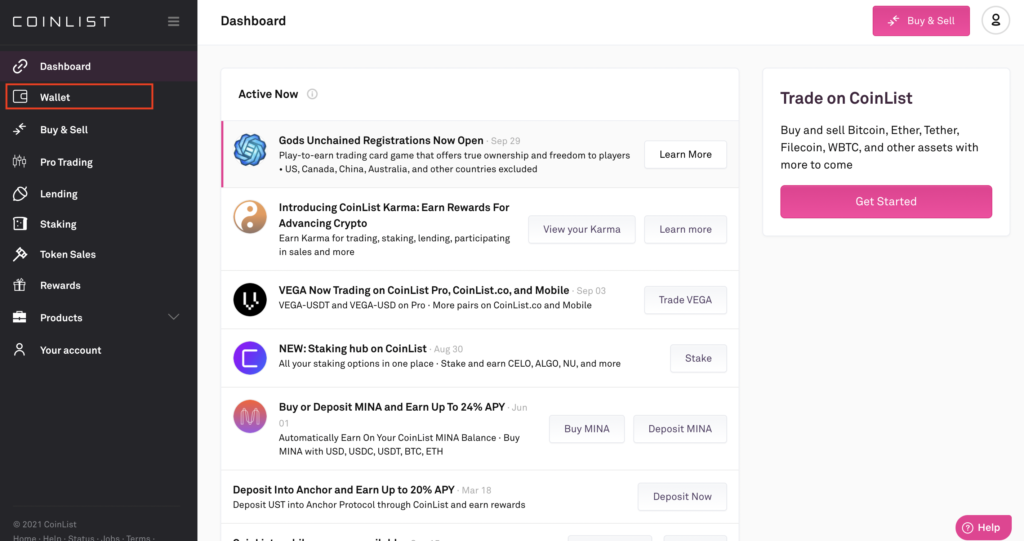1024x541 pixels.
Task: Click the Staking hub purple C icon
Action: point(250,358)
